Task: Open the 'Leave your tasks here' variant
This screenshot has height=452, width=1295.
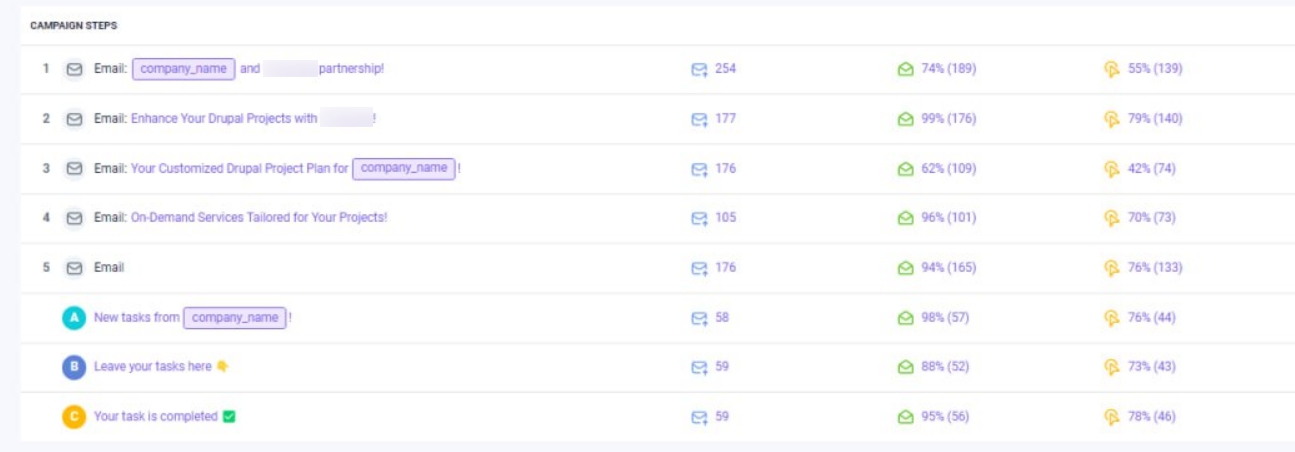Action: (x=153, y=367)
